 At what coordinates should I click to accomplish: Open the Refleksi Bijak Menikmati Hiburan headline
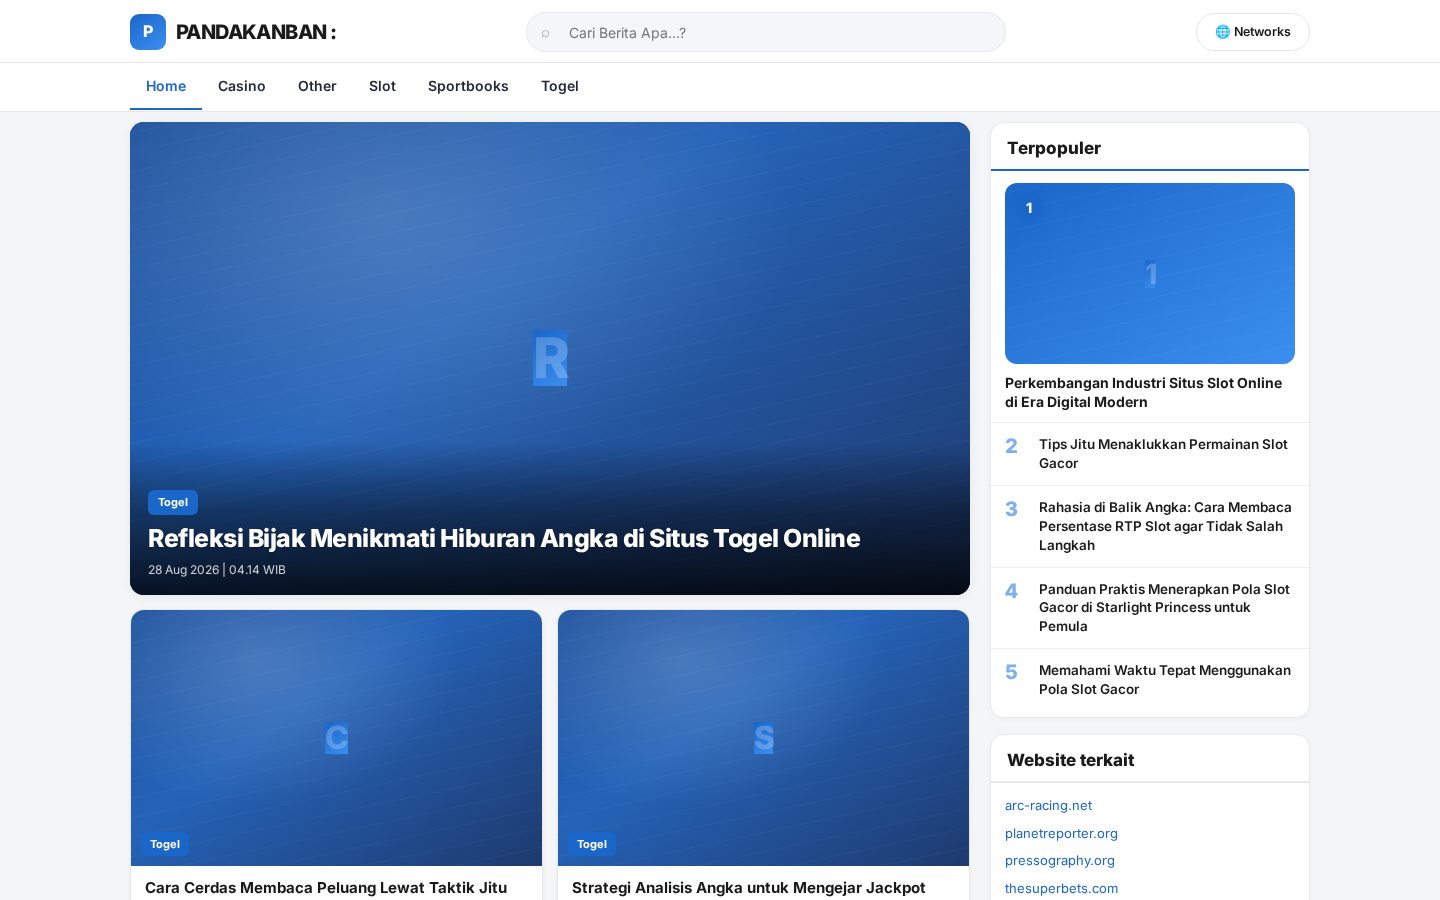coord(504,538)
